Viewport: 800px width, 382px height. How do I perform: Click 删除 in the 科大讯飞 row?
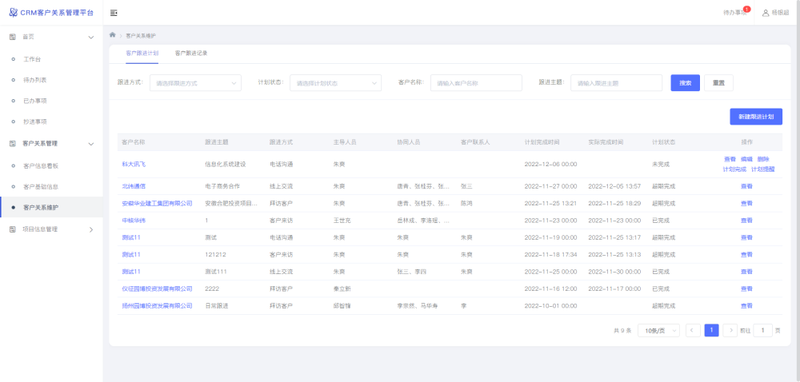click(763, 159)
